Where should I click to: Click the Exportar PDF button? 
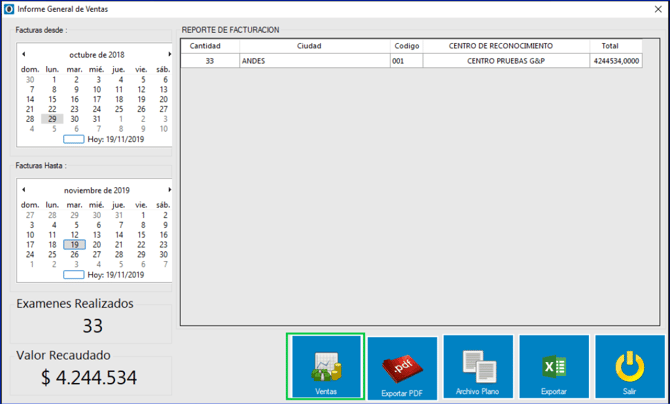(402, 369)
